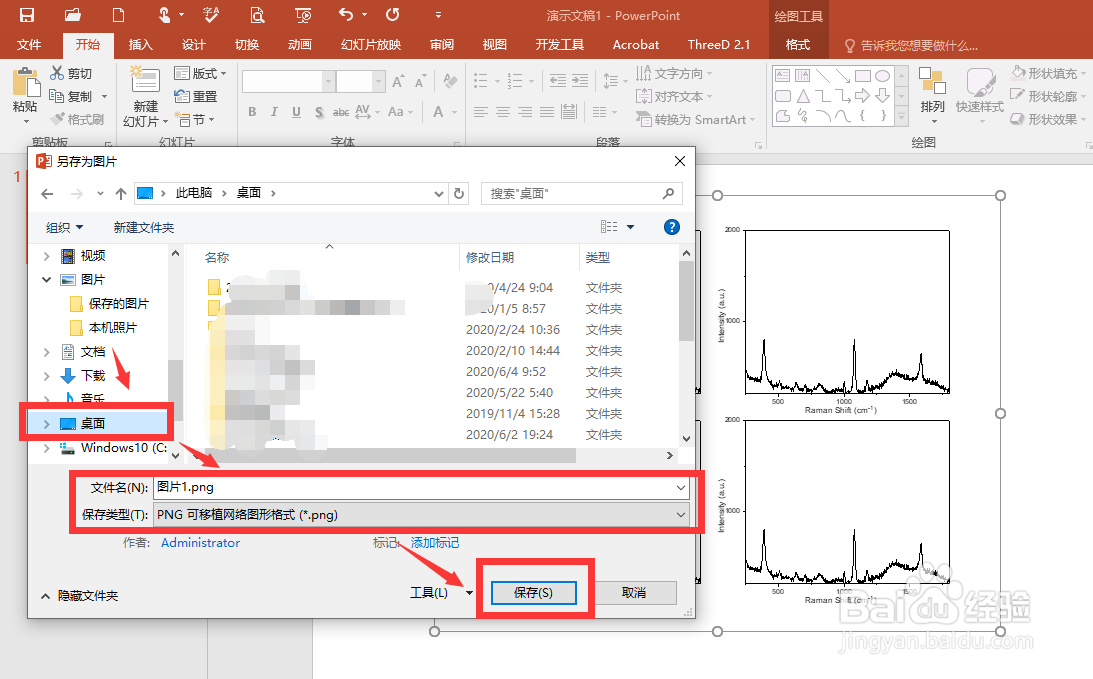Open the 工具(L) tools dropdown
Screen dimensions: 1093x679
(440, 591)
